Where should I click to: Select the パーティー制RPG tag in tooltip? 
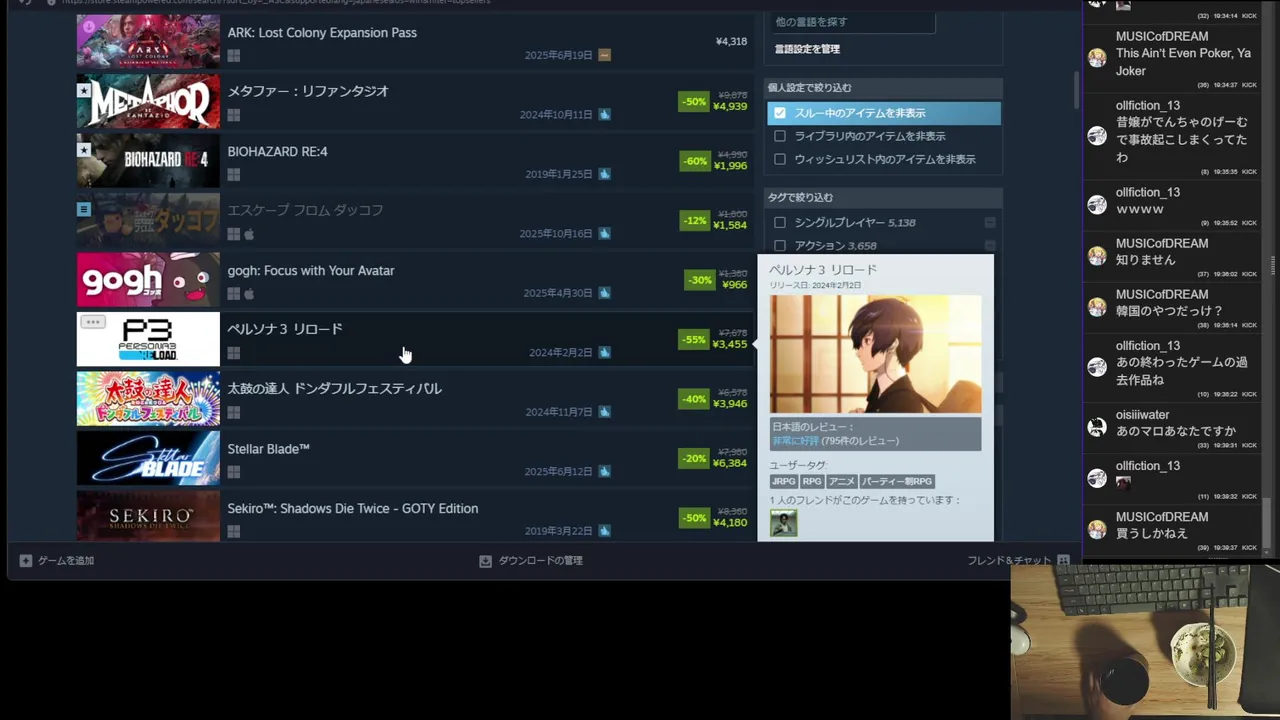[x=897, y=481]
